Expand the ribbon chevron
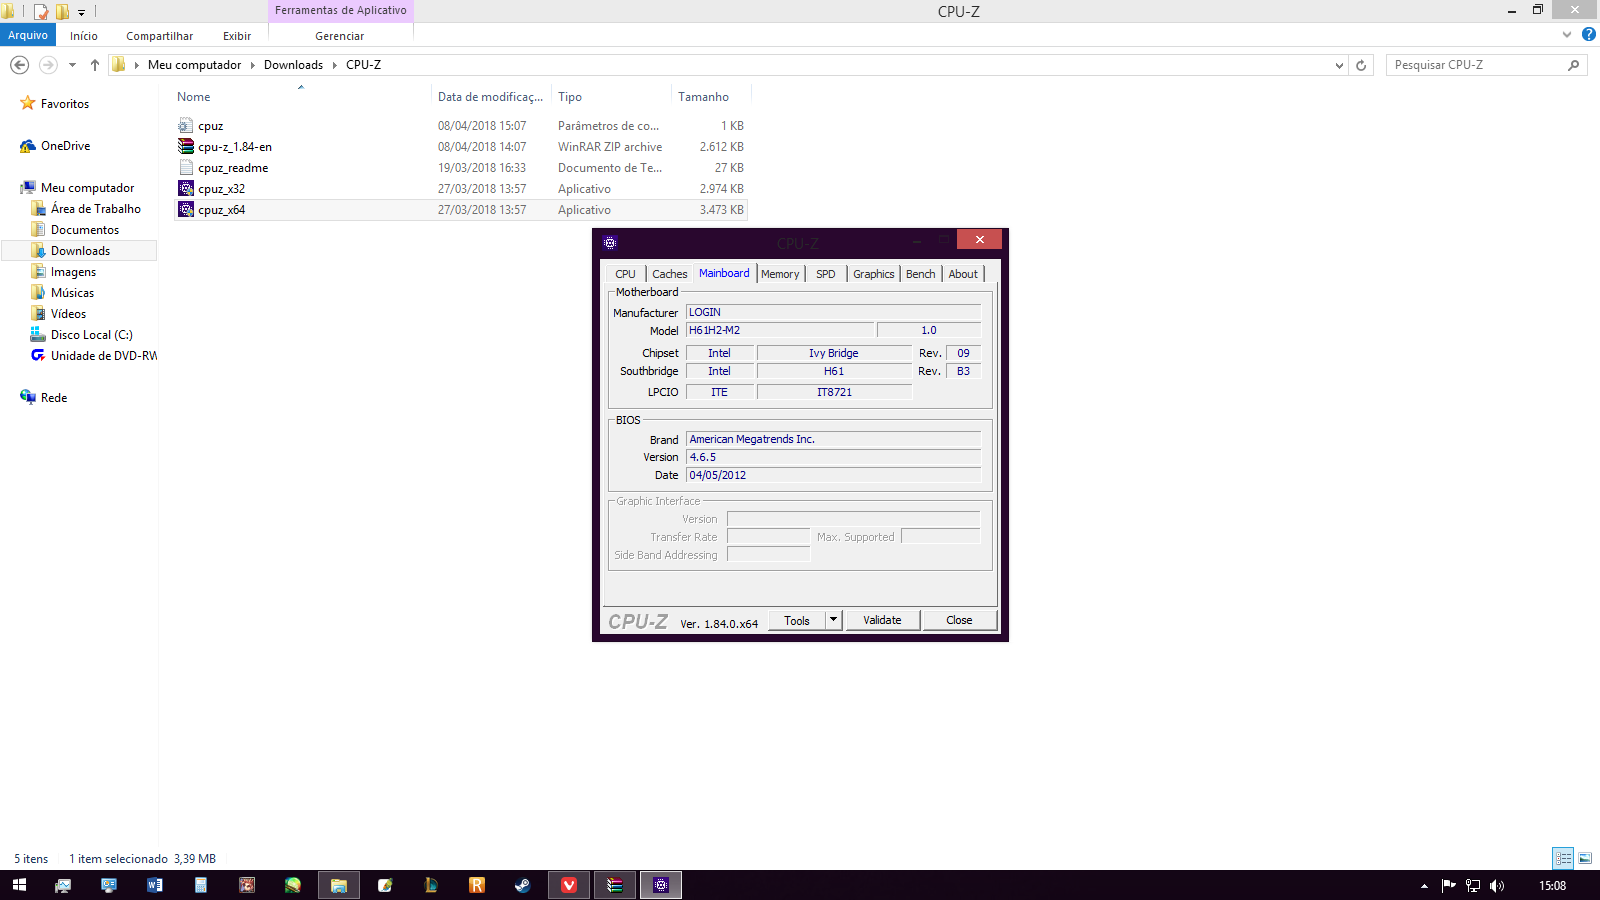 point(1567,34)
